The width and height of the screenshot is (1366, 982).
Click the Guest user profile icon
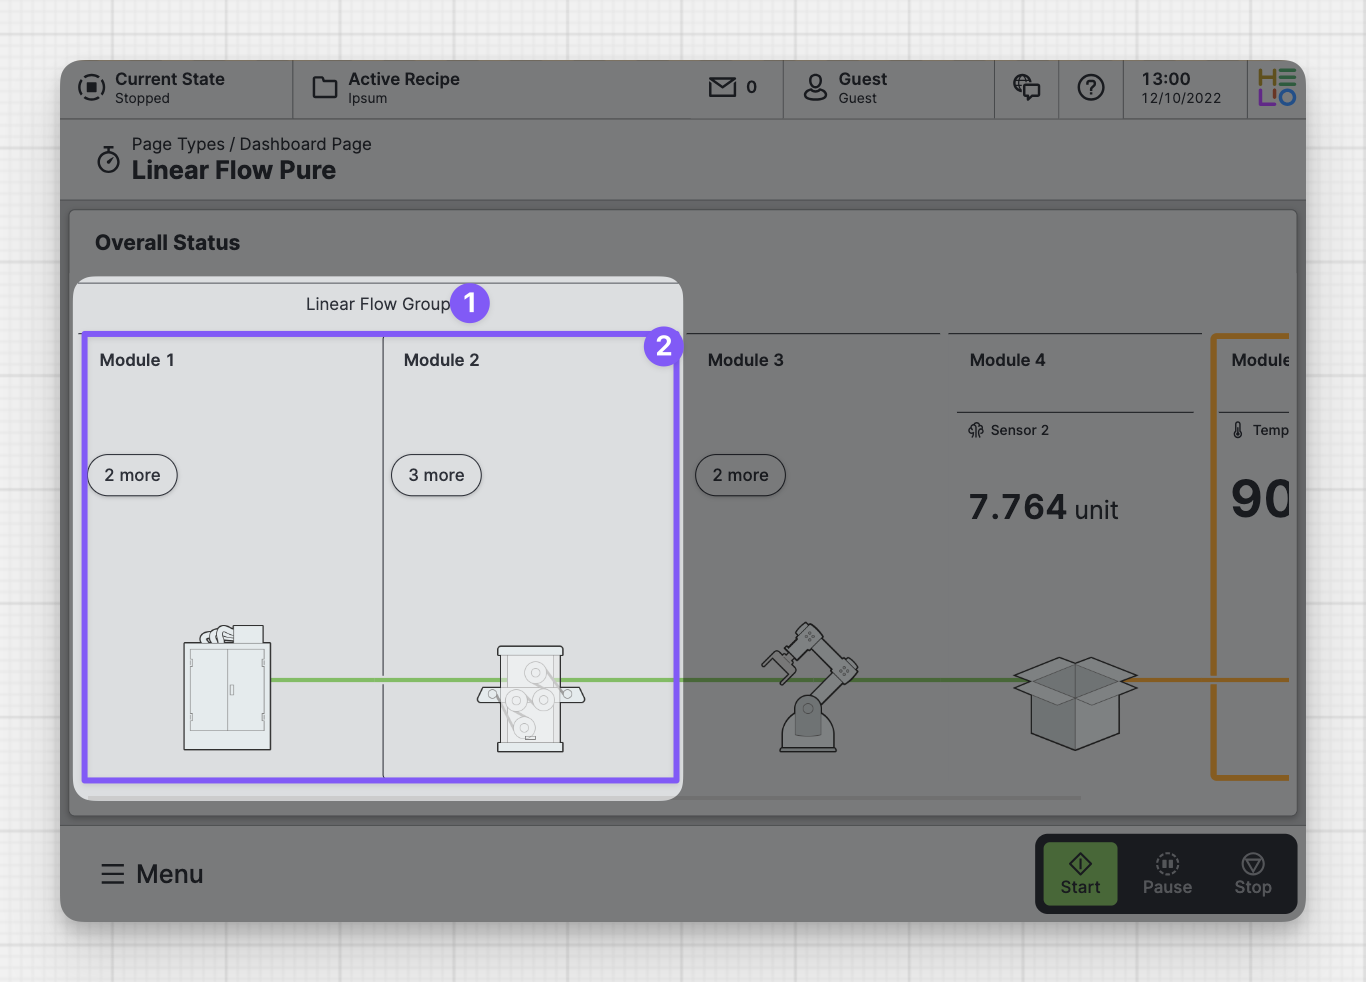click(x=816, y=88)
